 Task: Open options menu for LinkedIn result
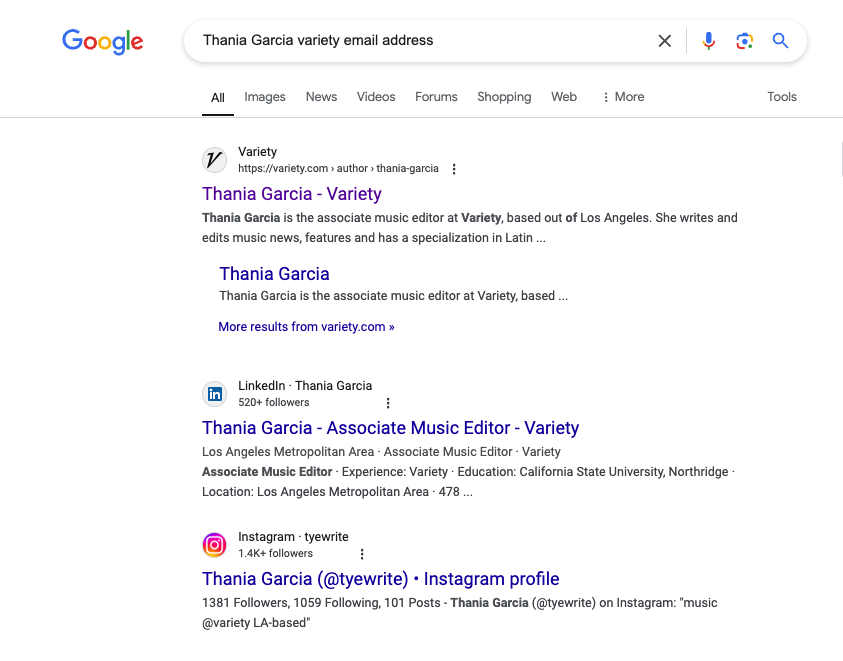(388, 403)
